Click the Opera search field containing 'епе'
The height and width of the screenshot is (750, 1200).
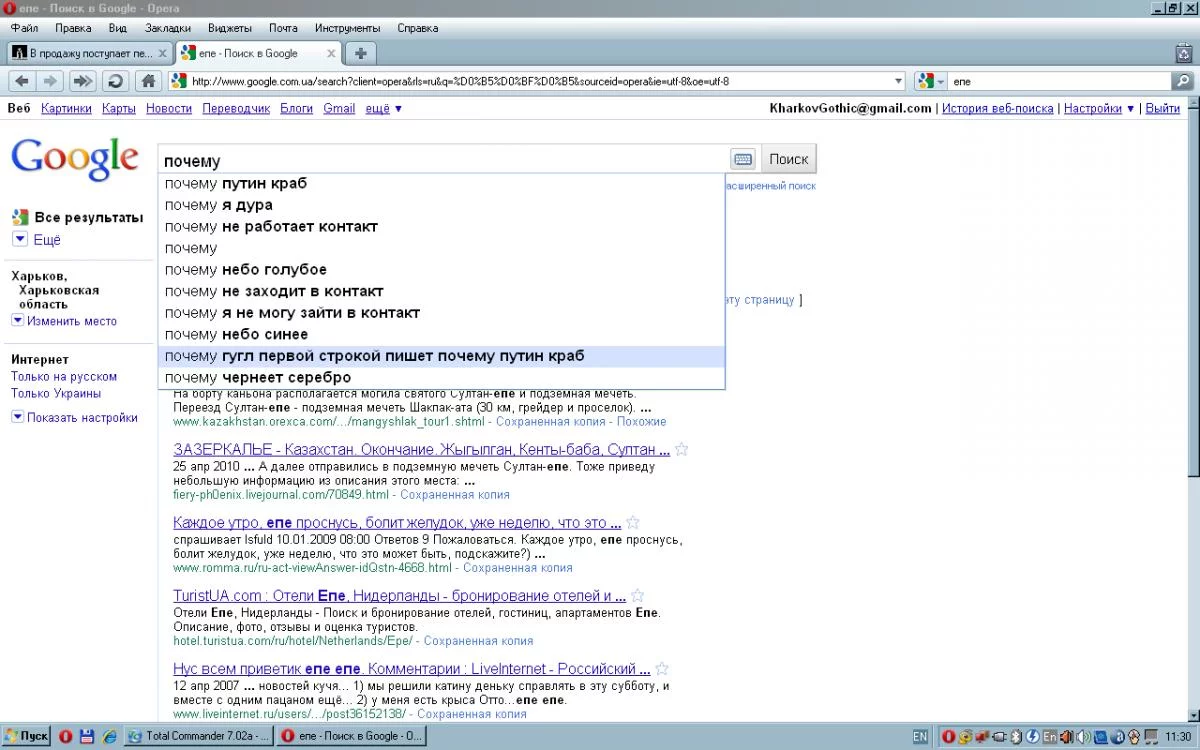coord(1060,81)
